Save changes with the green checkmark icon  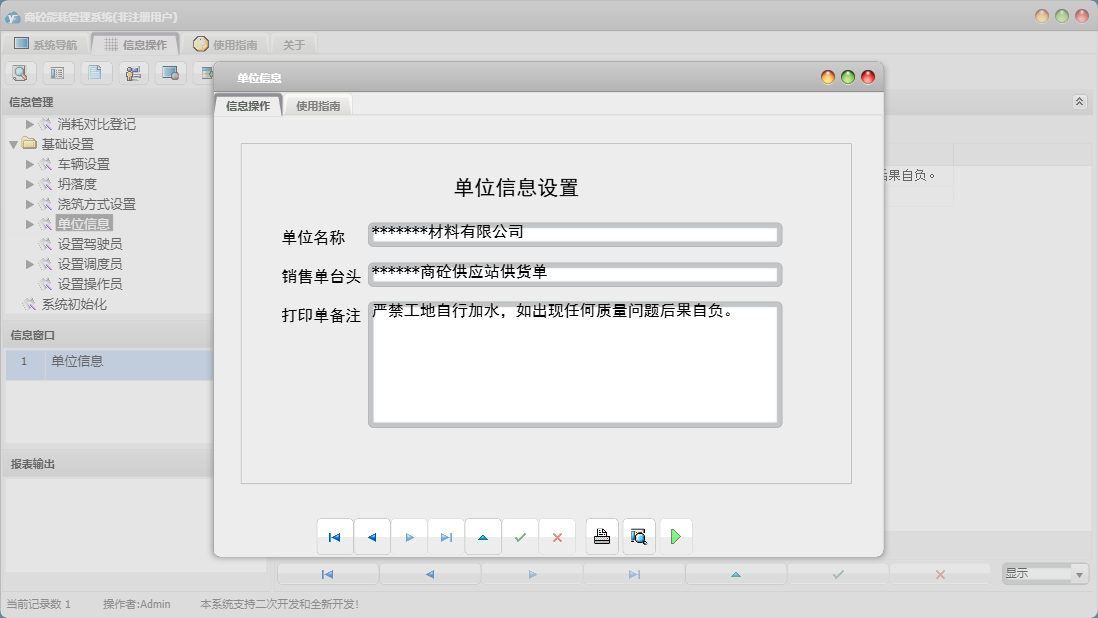pos(520,536)
